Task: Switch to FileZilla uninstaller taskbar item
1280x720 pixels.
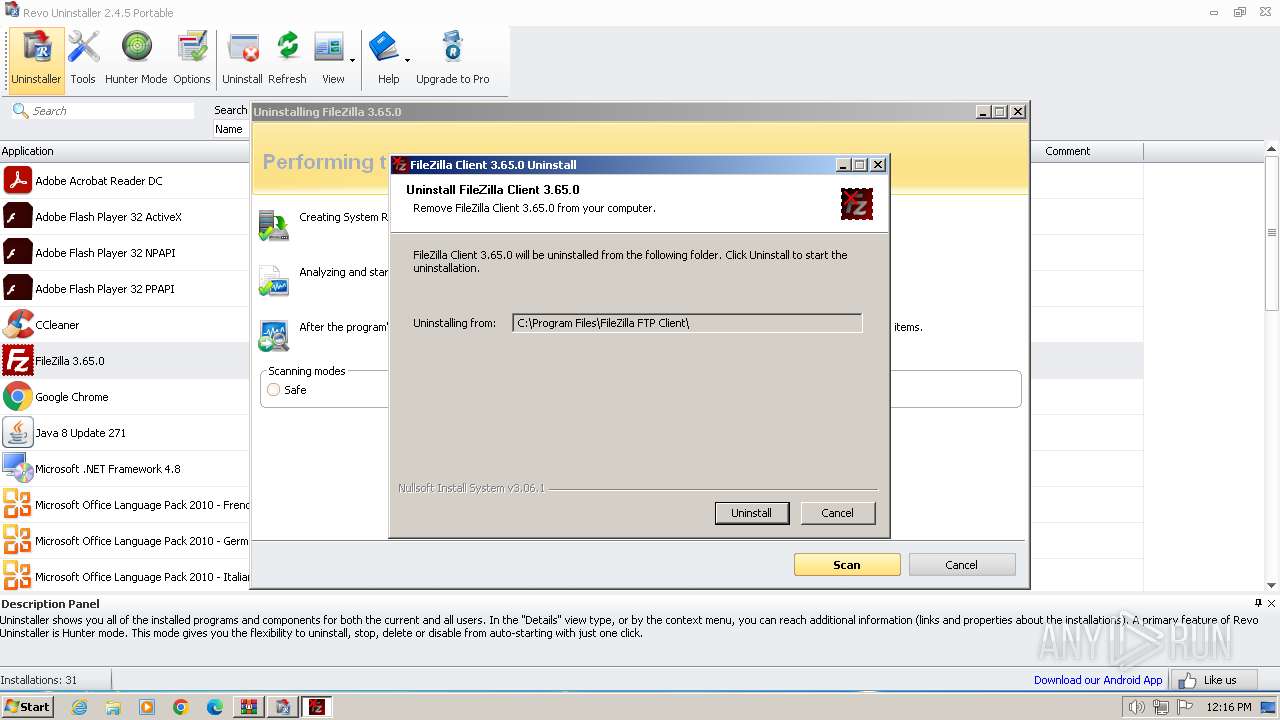Action: (x=317, y=707)
